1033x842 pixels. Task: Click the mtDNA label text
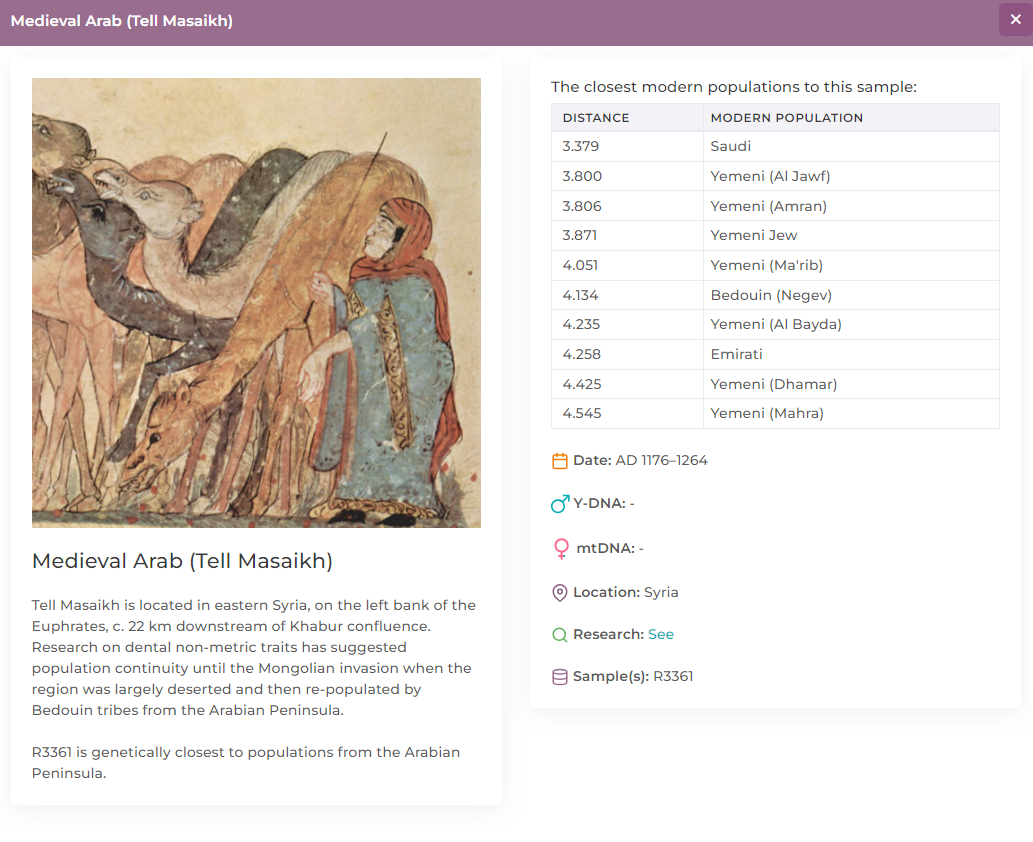tap(605, 547)
